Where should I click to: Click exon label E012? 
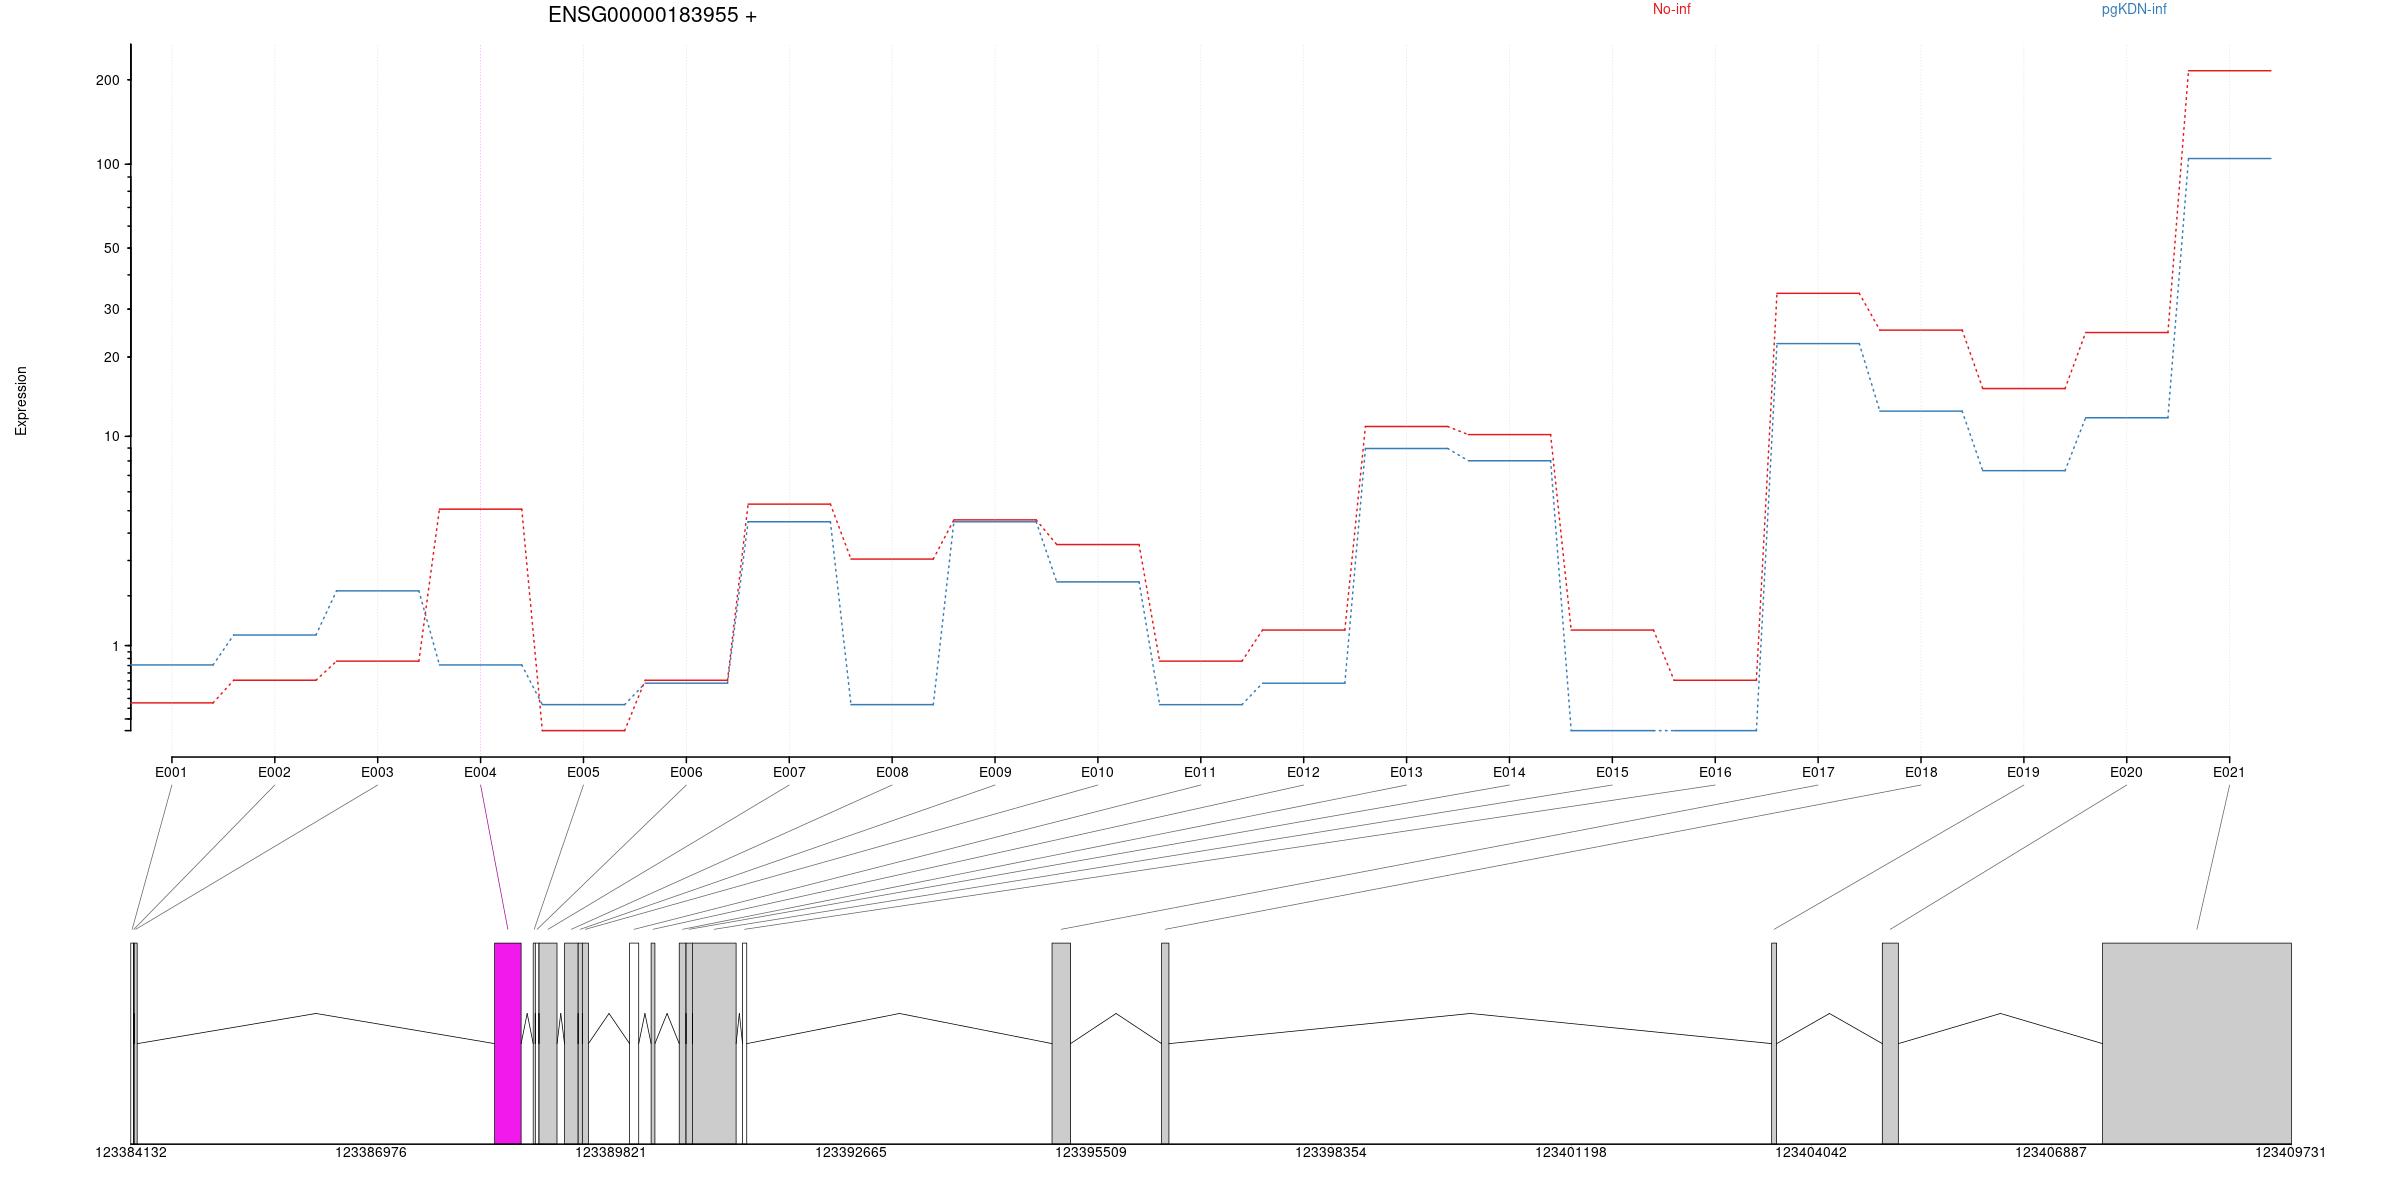click(1303, 772)
